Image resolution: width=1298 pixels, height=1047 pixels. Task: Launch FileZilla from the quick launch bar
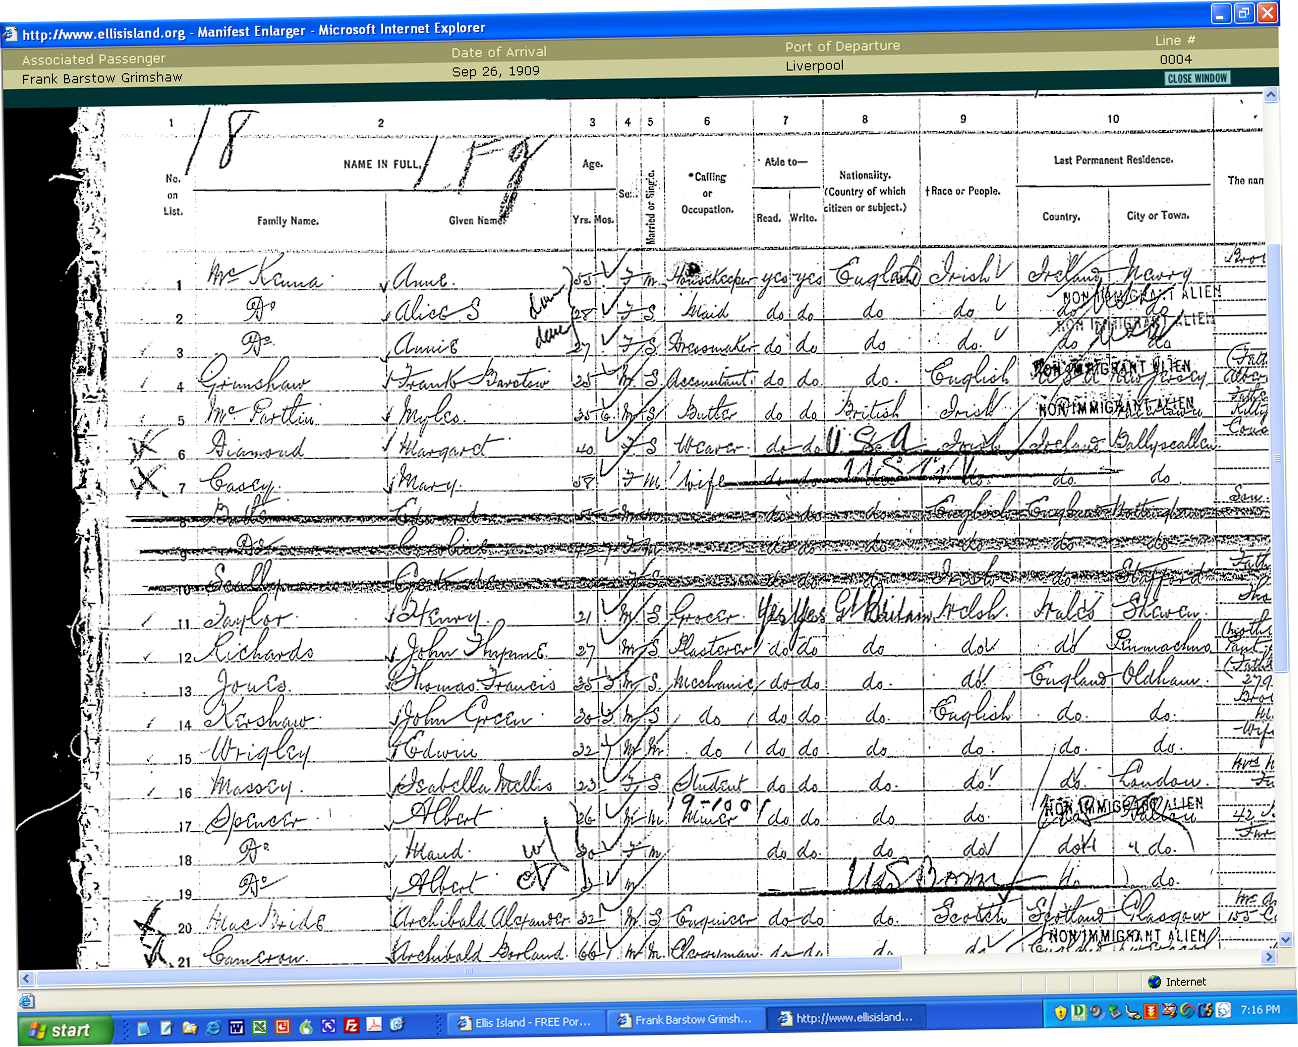coord(351,1026)
